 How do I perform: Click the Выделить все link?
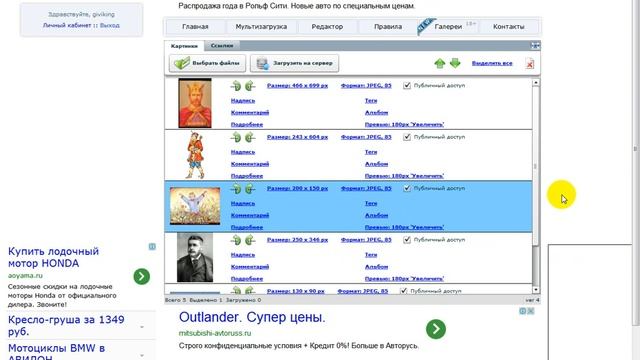(x=492, y=63)
